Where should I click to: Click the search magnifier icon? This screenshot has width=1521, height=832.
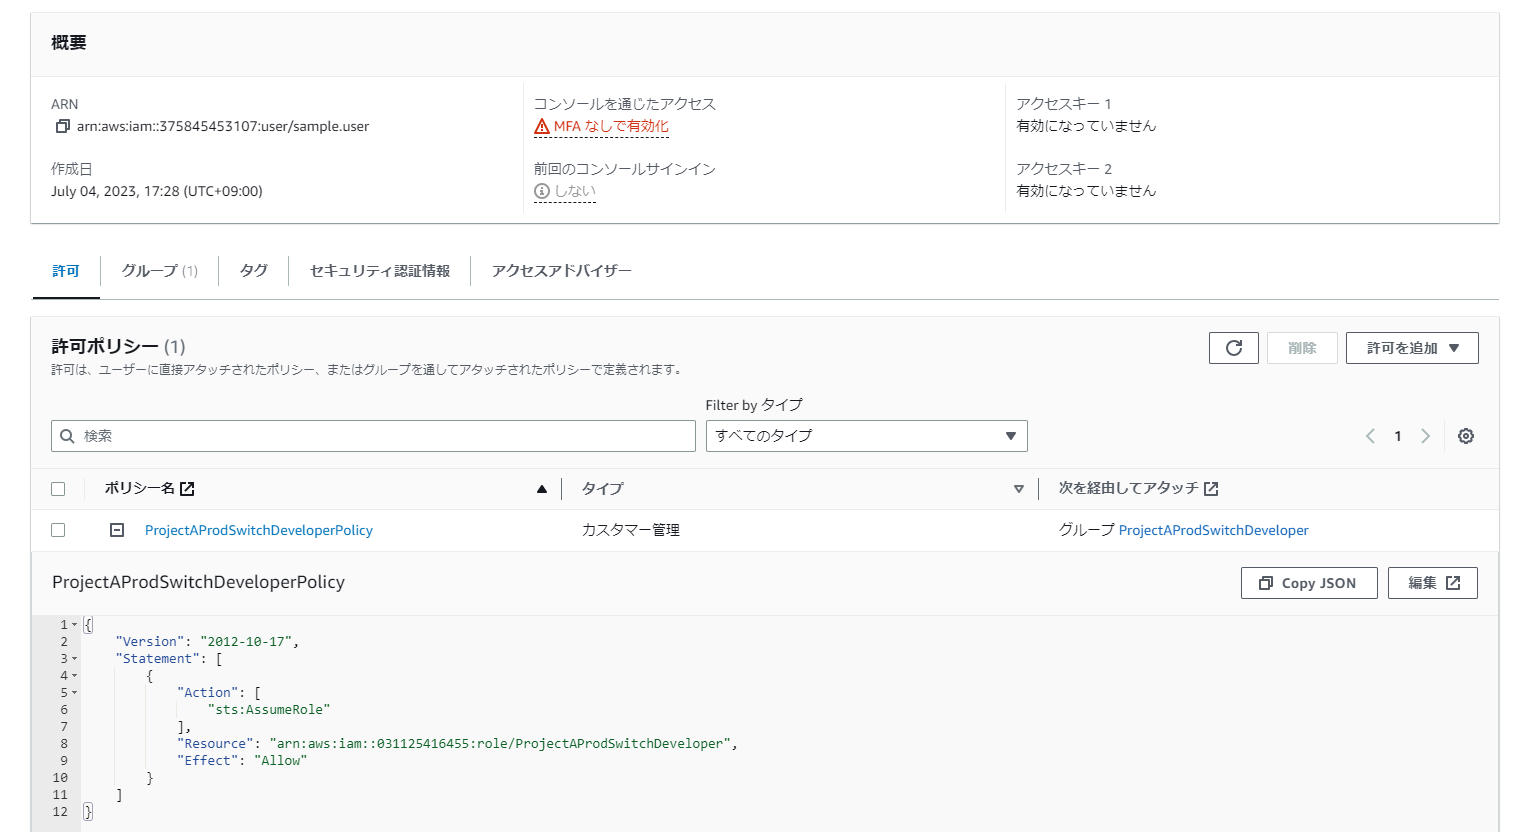click(67, 436)
